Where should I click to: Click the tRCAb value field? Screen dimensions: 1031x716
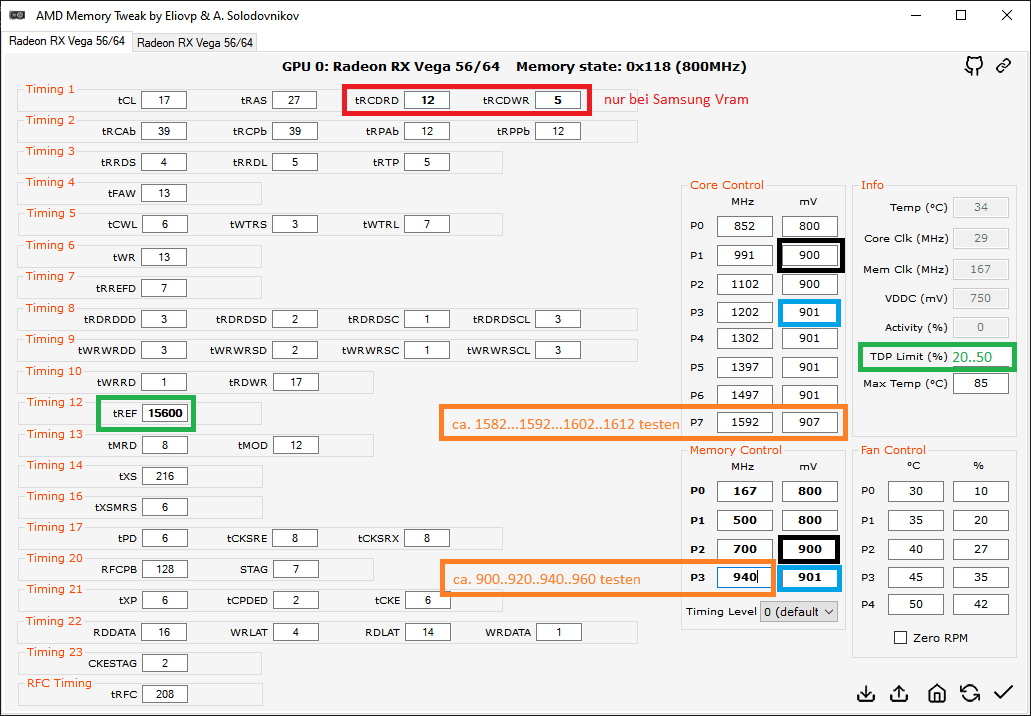tap(164, 131)
